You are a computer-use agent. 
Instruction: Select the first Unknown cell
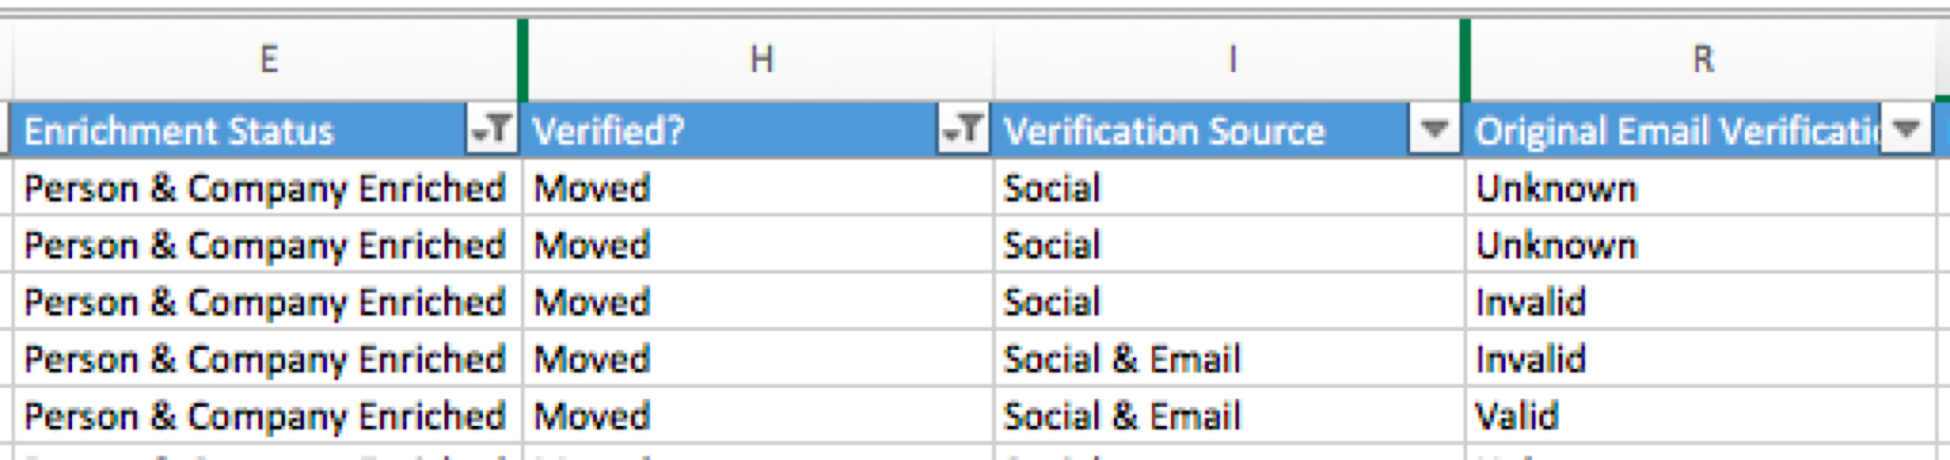tap(1701, 188)
